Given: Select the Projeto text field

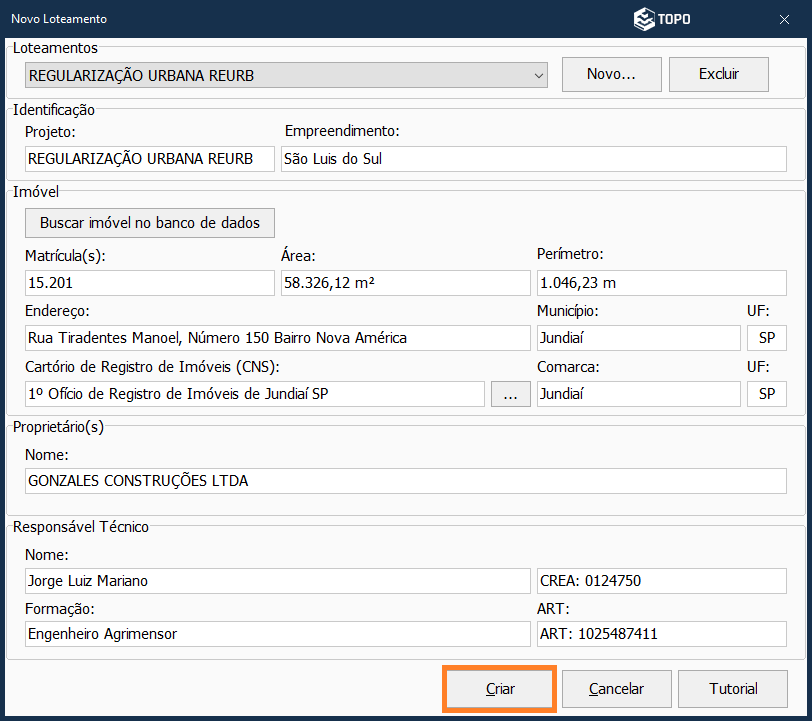Looking at the screenshot, I should tap(149, 159).
